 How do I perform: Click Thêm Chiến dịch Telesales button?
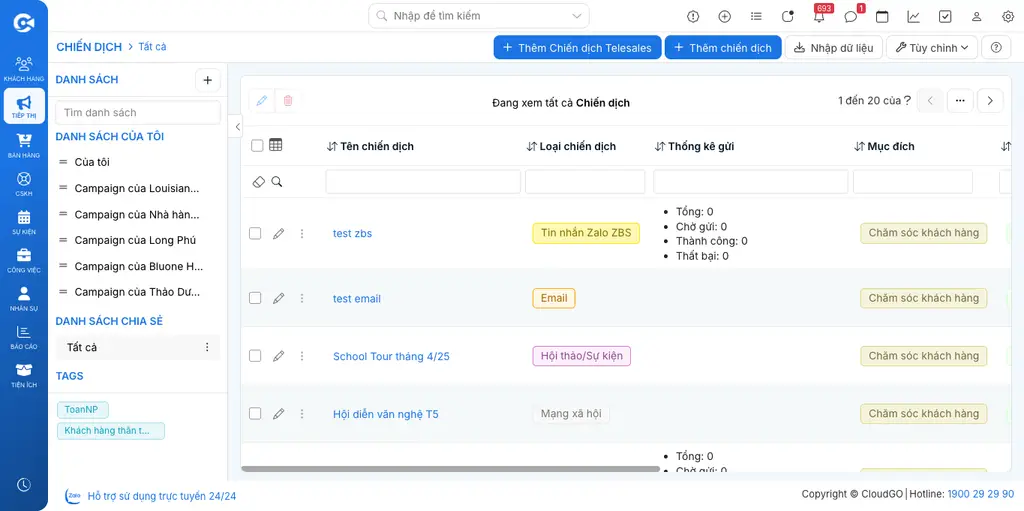click(577, 48)
